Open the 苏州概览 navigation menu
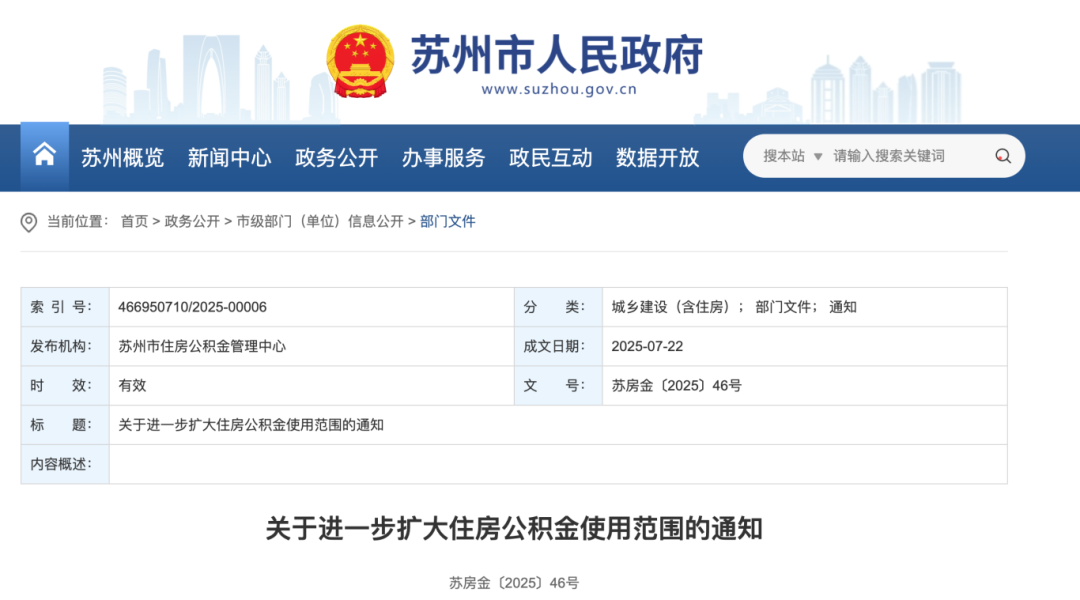The width and height of the screenshot is (1080, 600). [122, 157]
